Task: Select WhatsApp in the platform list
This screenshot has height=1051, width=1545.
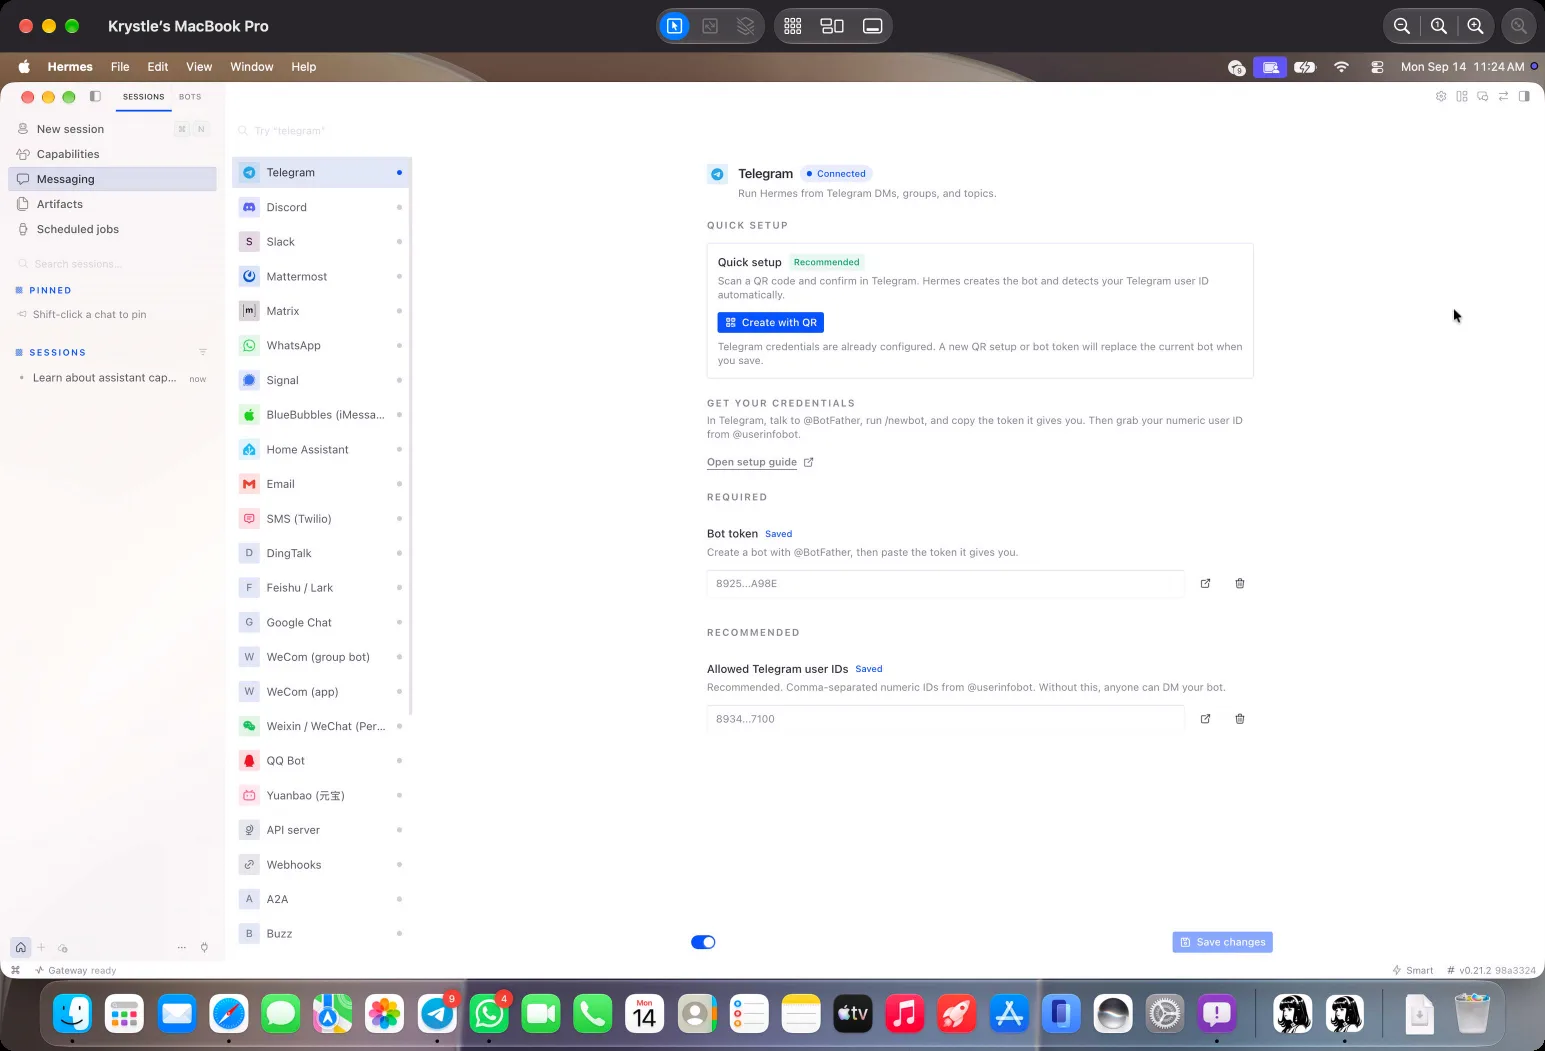Action: (322, 345)
